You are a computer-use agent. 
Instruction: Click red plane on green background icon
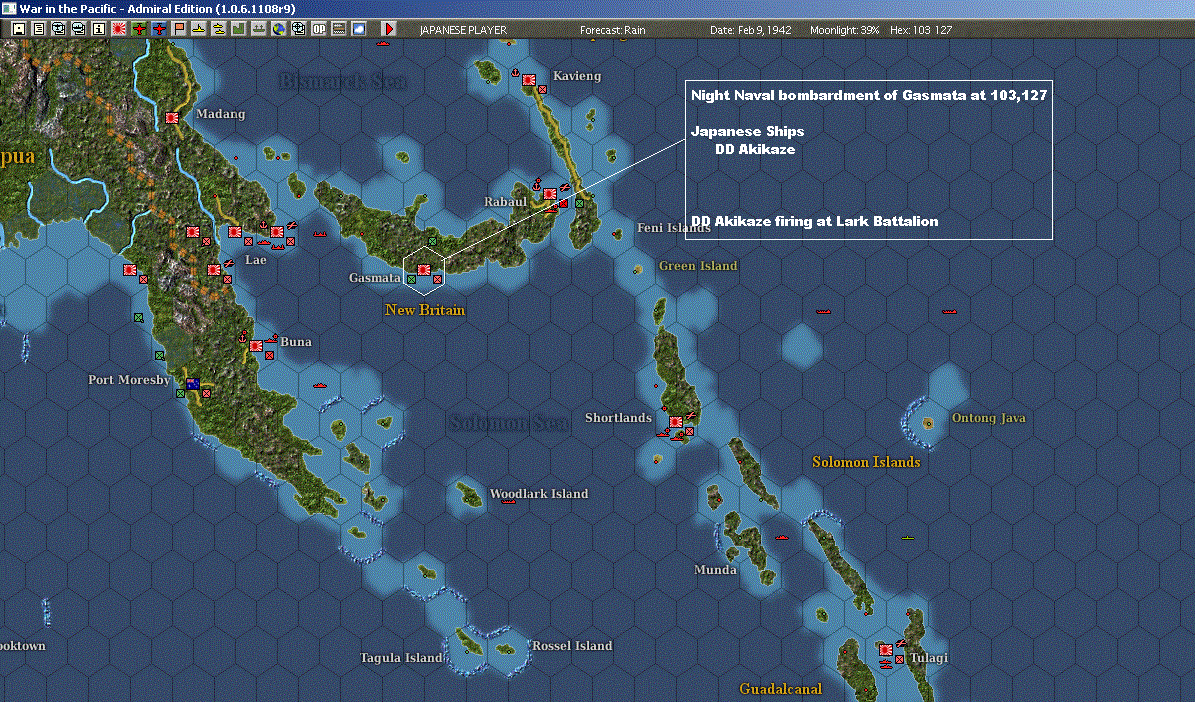(x=139, y=29)
